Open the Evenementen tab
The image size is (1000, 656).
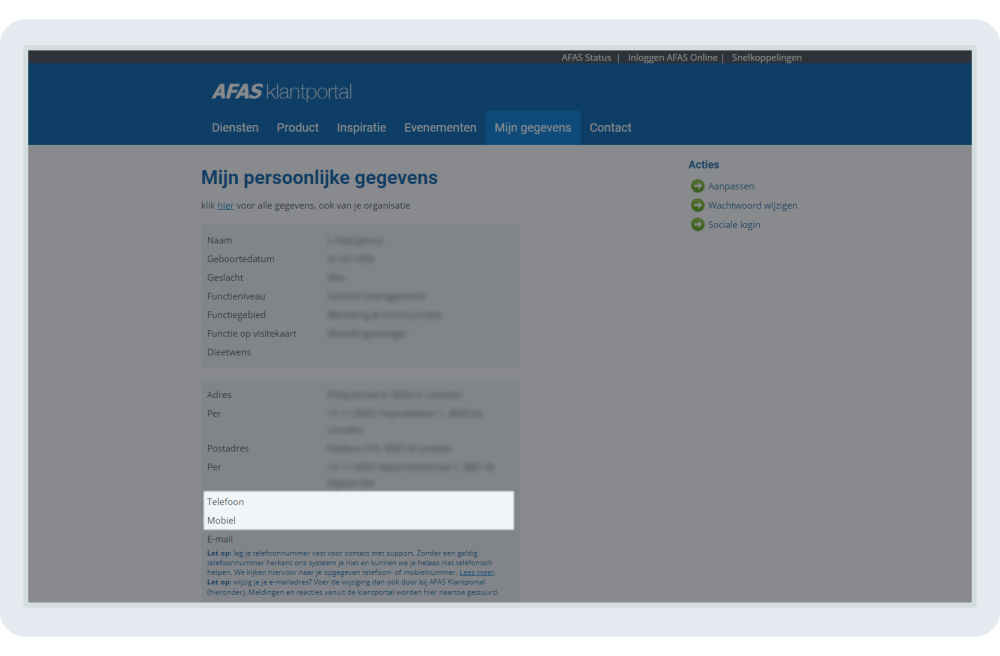click(x=440, y=127)
